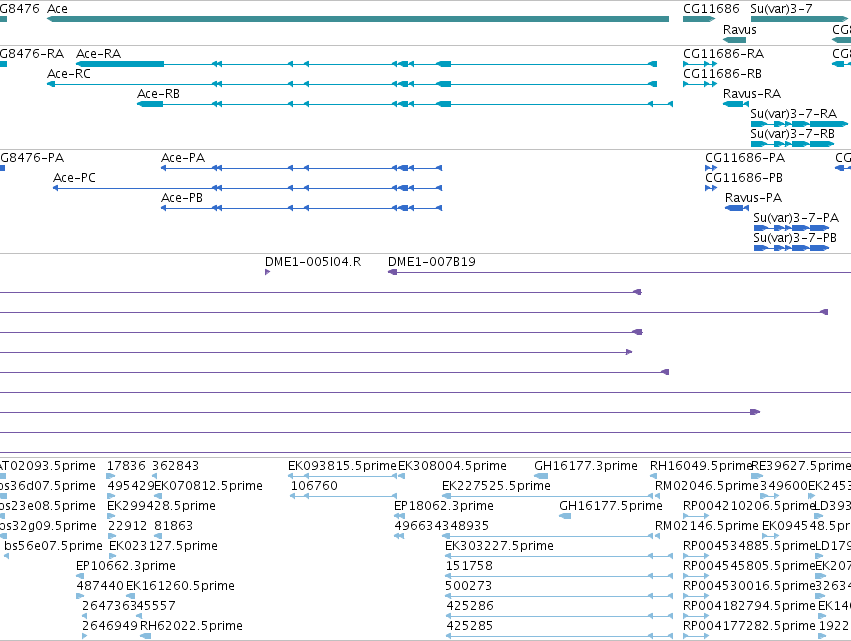The image size is (851, 641).
Task: Select EST bs56e07.5prime
Action: point(7,556)
